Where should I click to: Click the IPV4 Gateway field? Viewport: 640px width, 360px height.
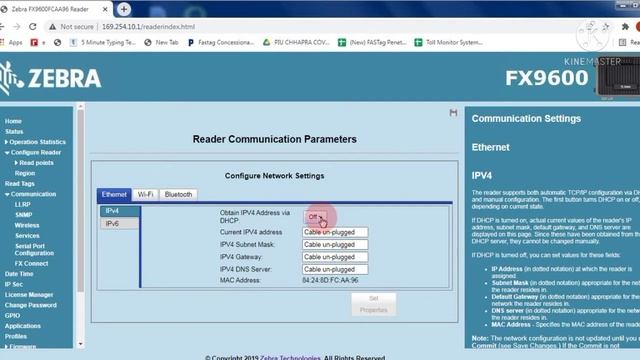point(335,257)
